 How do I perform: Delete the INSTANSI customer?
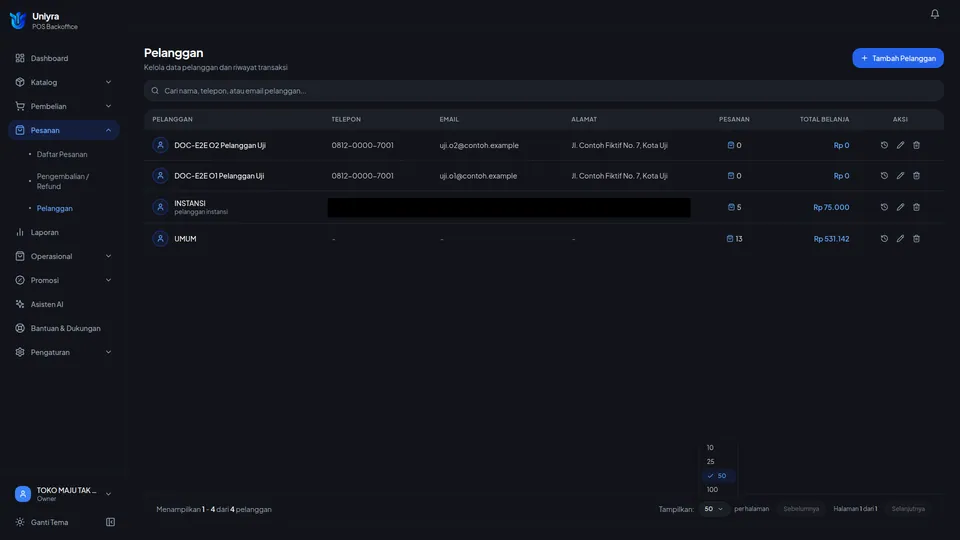pos(916,207)
